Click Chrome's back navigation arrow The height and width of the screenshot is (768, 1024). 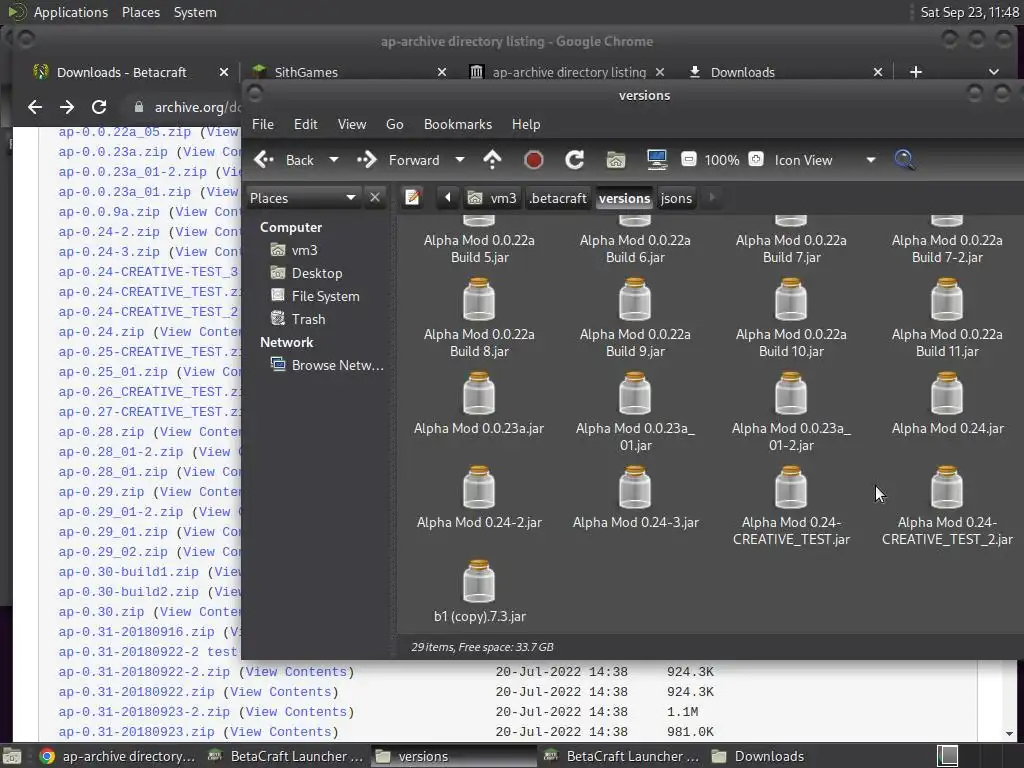click(x=35, y=107)
